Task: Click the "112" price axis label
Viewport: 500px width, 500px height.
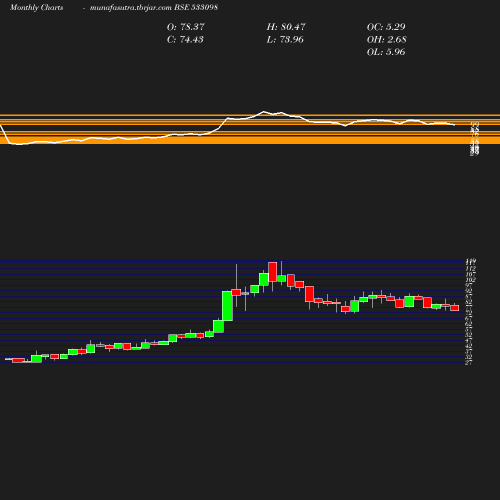Action: point(471,269)
